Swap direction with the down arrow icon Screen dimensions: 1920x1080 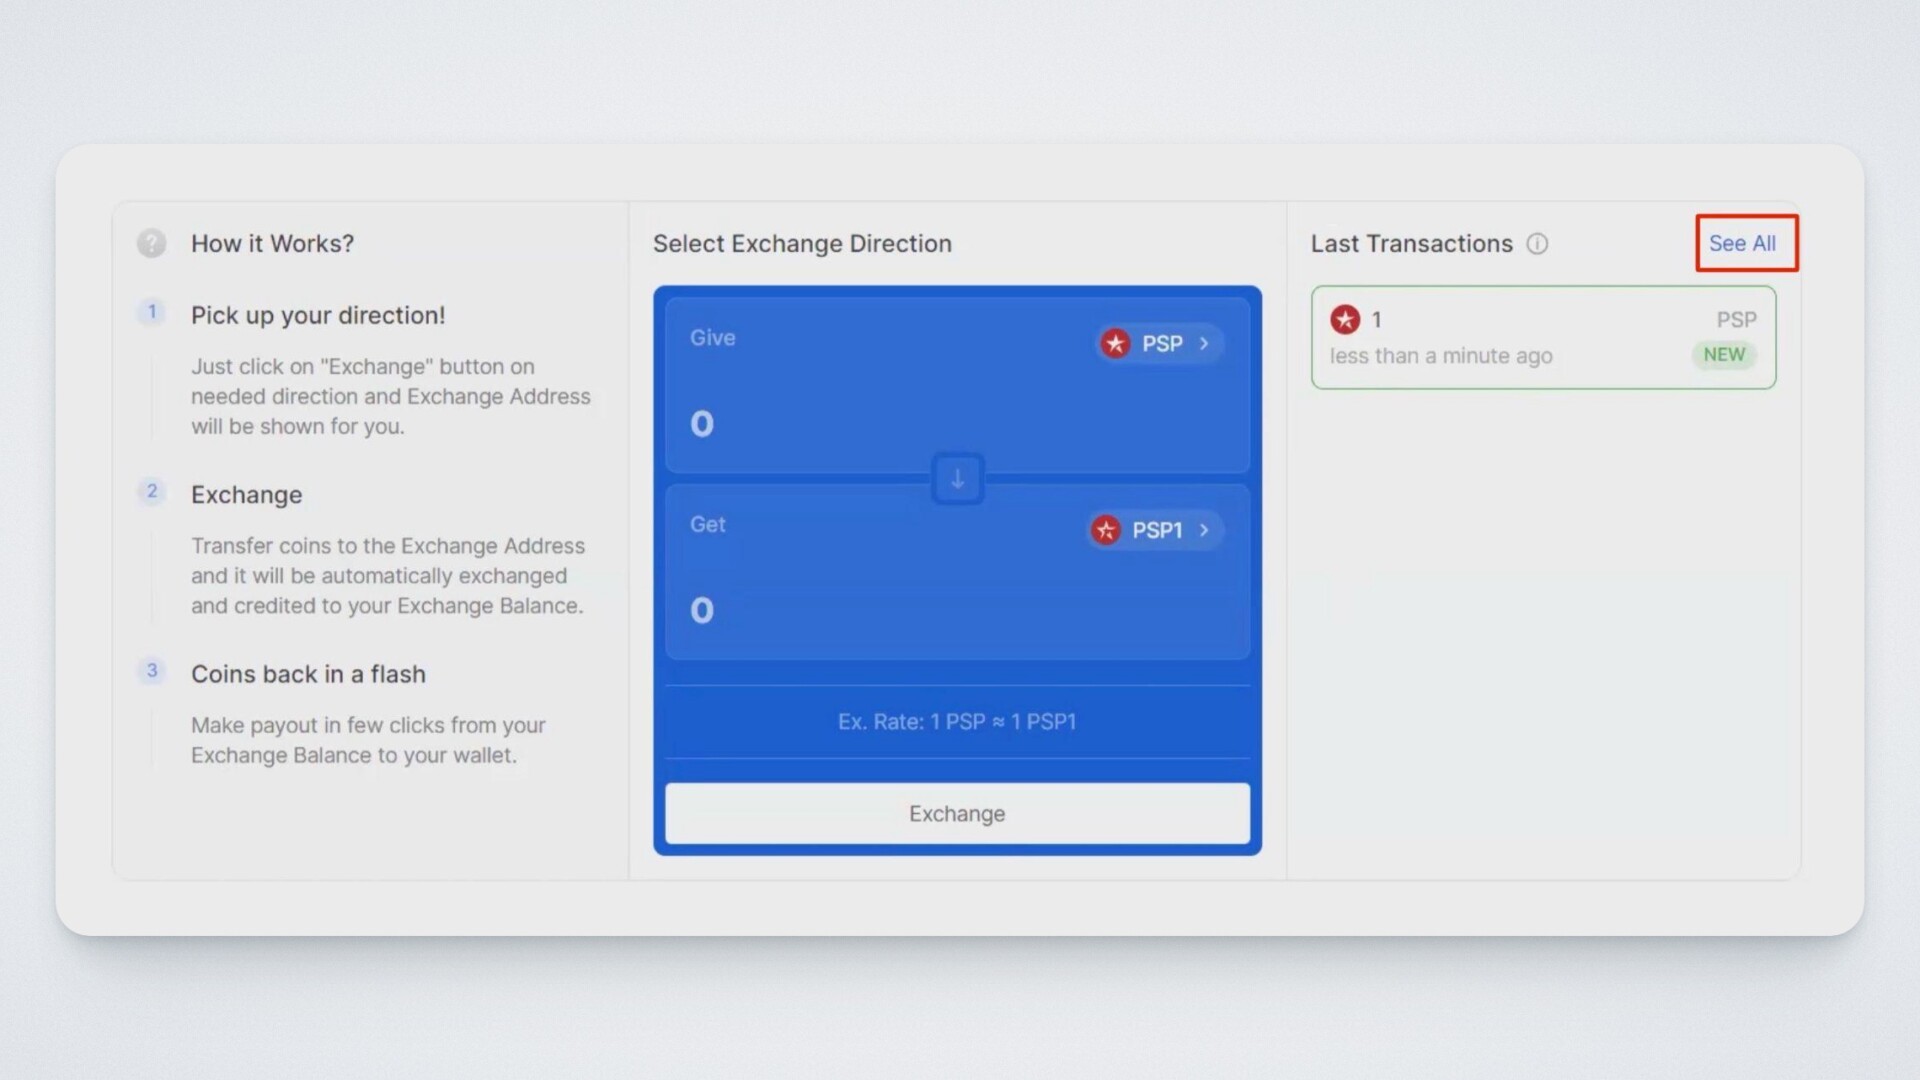coord(957,479)
